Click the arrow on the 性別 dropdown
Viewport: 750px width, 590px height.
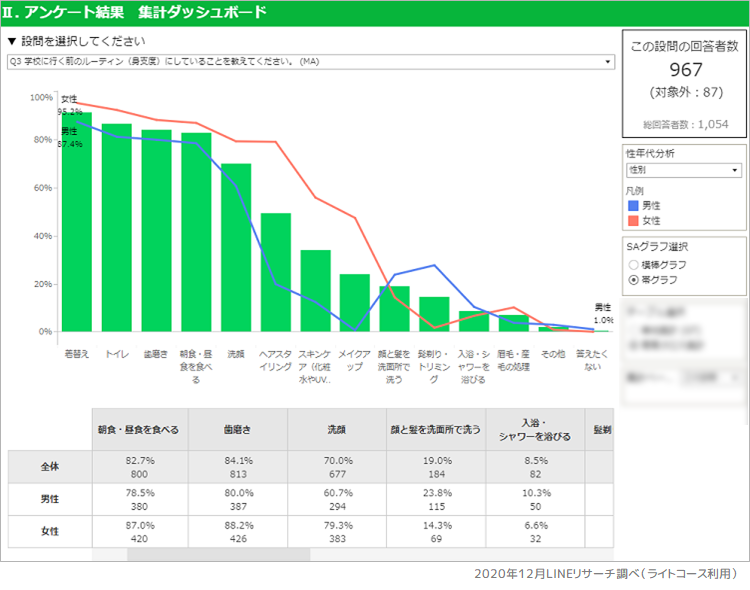tap(735, 170)
